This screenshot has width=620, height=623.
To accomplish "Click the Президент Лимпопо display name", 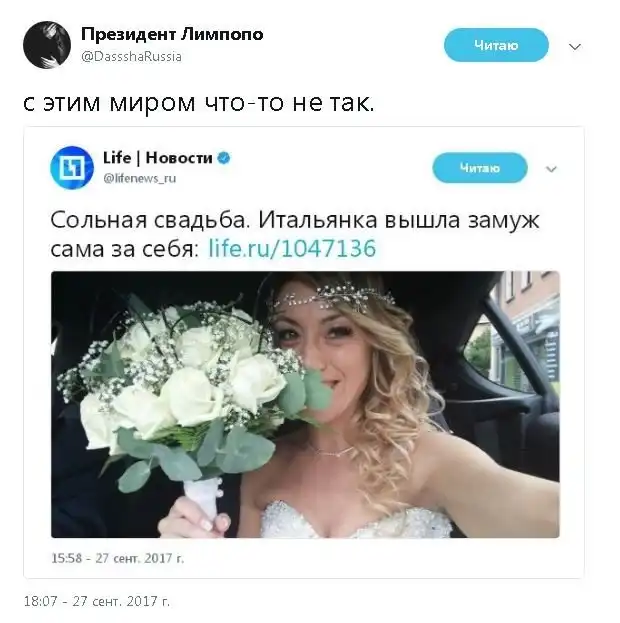I will 172,35.
